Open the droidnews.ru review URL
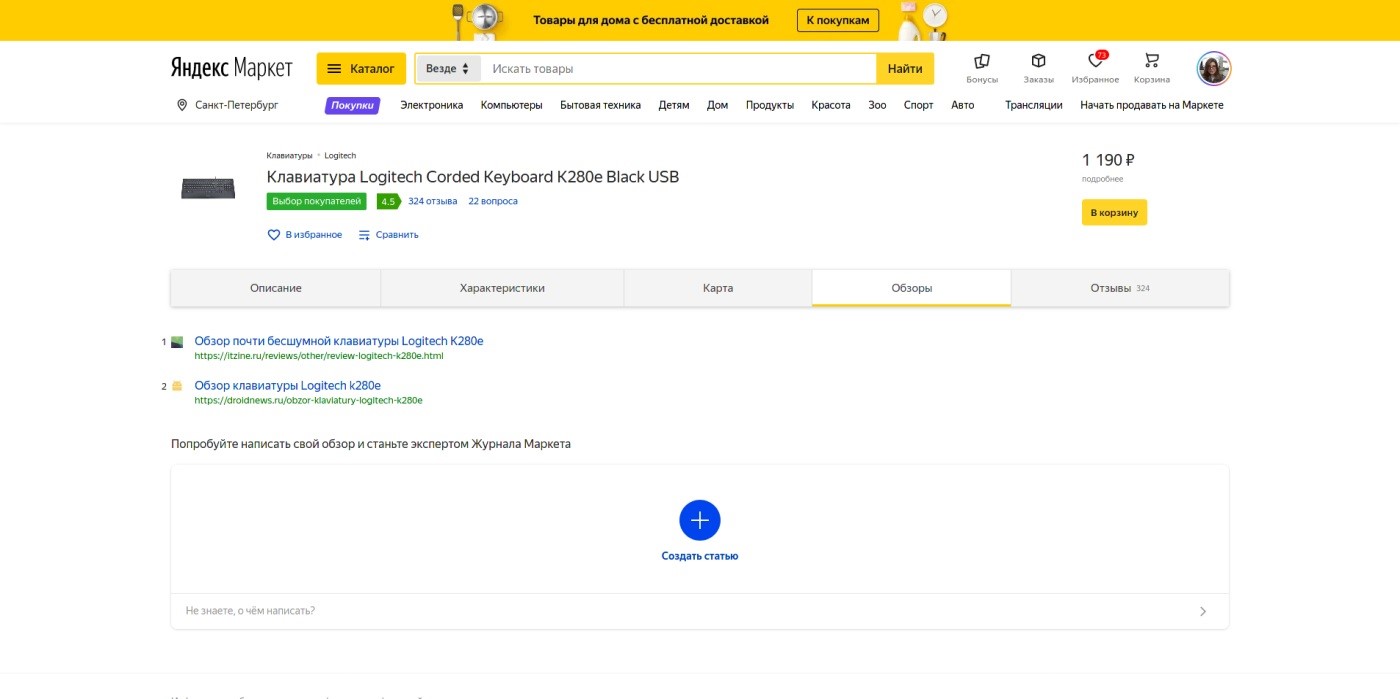 [x=309, y=400]
